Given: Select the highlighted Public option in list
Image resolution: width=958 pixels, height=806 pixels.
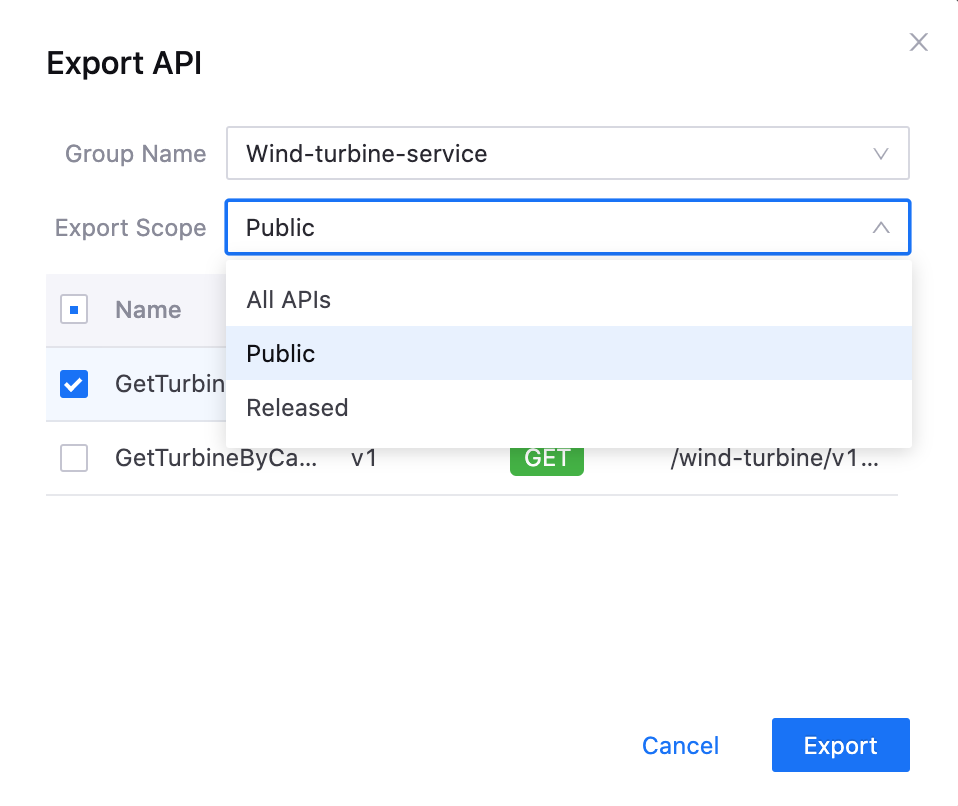Looking at the screenshot, I should (281, 354).
